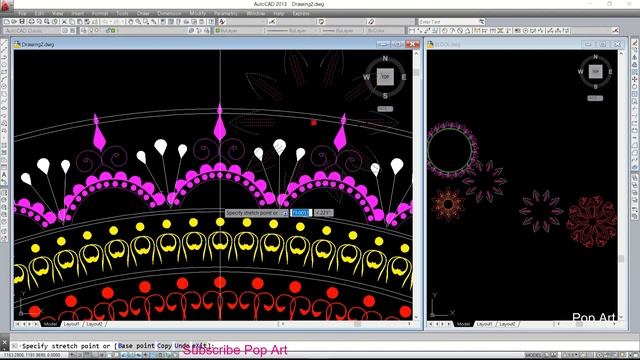Select the Mirror tool in Modify toolbar
The width and height of the screenshot is (640, 360).
(x=635, y=58)
